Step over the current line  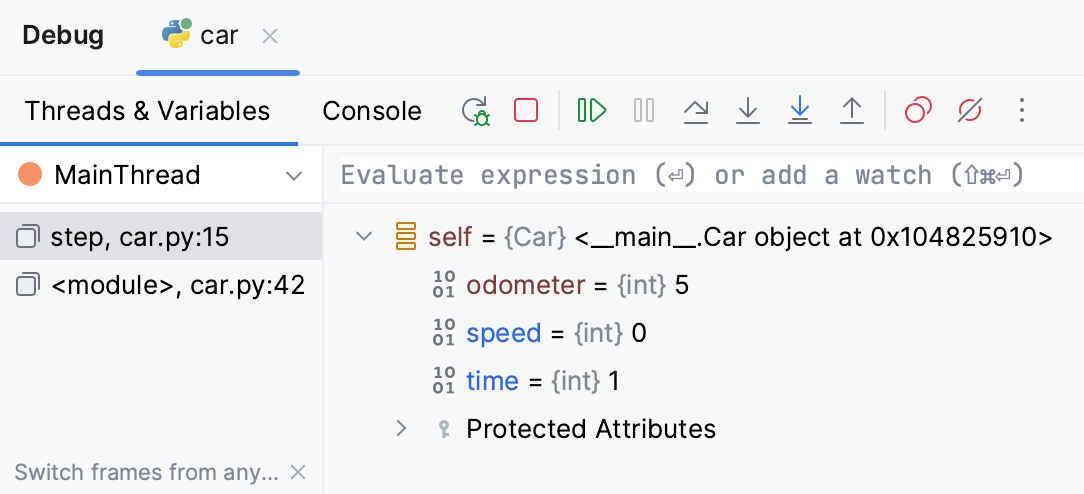pos(696,110)
